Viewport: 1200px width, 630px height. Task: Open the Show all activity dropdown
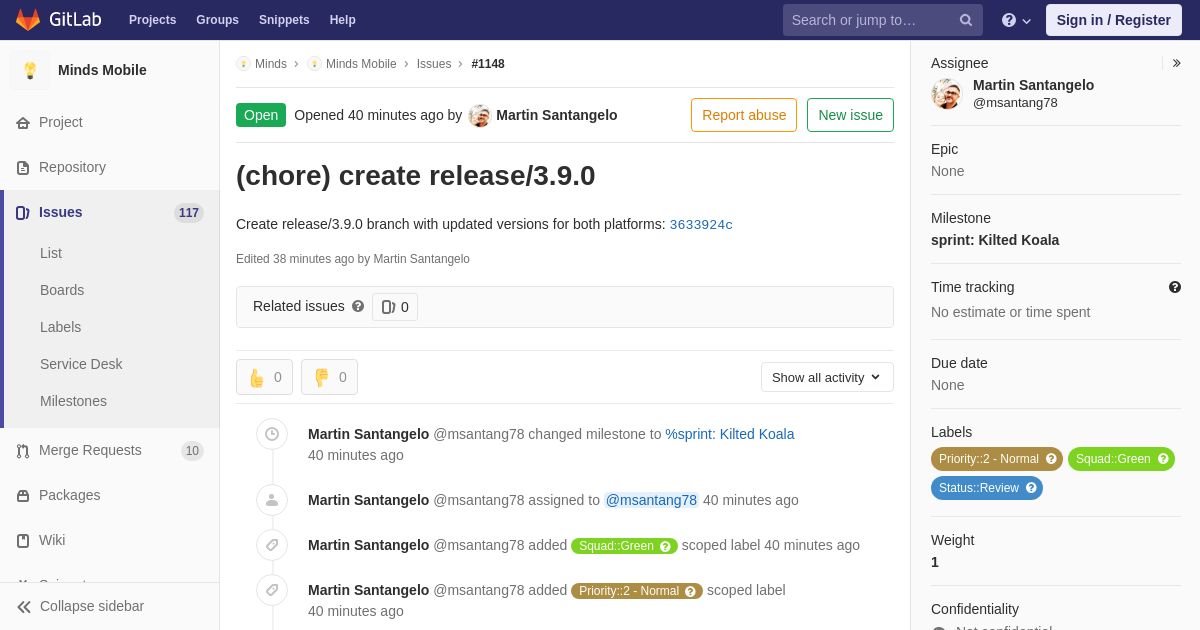coord(827,377)
